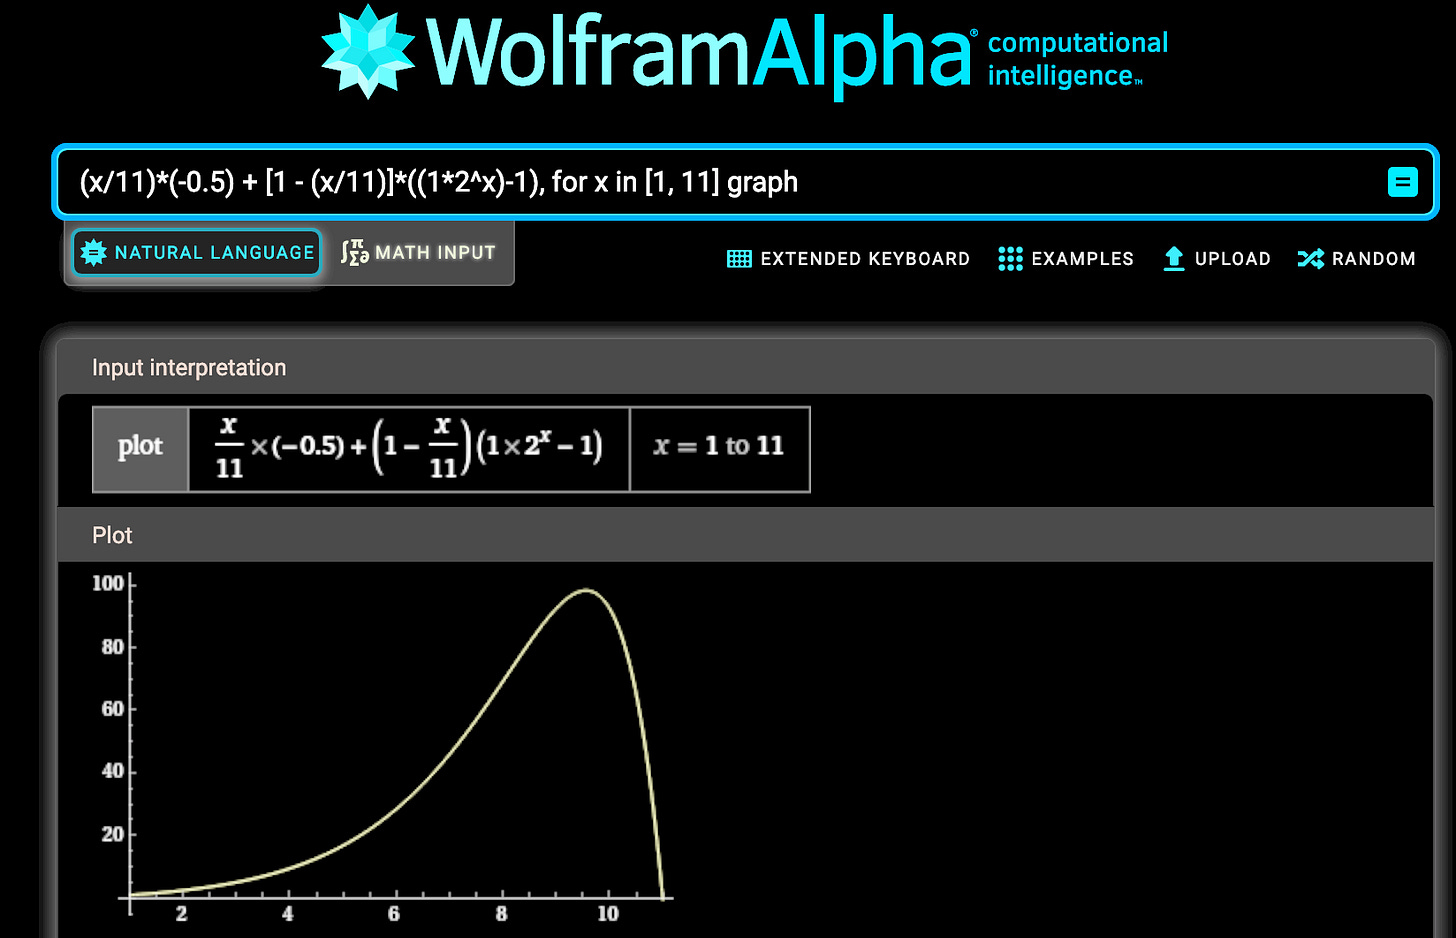Click the Math Input integral-sigma icon
1456x938 pixels.
354,253
